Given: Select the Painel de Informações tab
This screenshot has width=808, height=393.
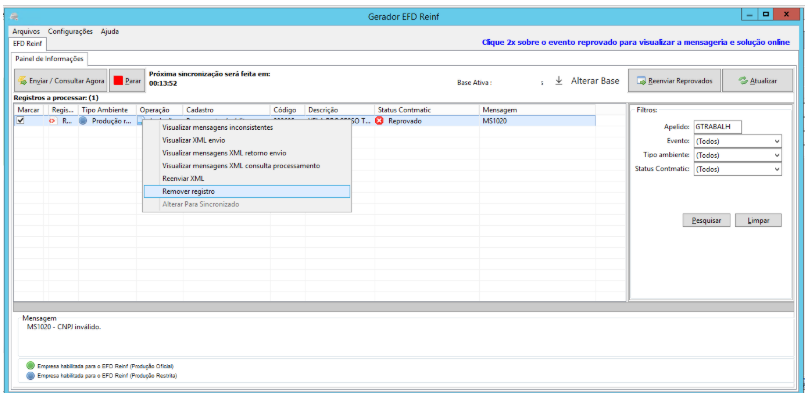Looking at the screenshot, I should [49, 59].
